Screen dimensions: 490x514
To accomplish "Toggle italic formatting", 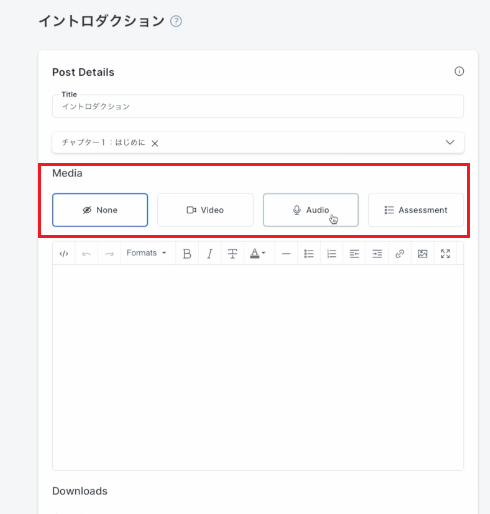I will tap(210, 254).
